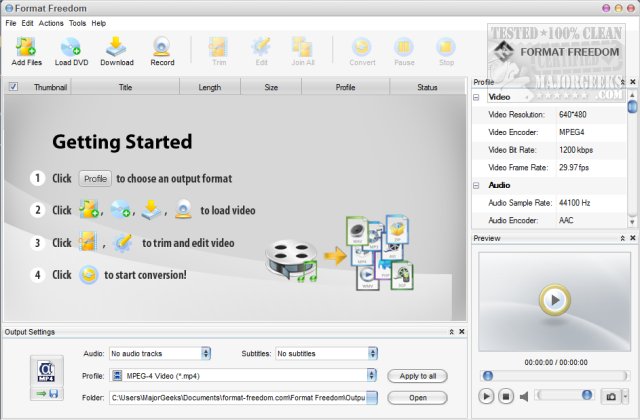This screenshot has width=640, height=420.
Task: Collapse the Output Settings panel
Action: [451, 332]
